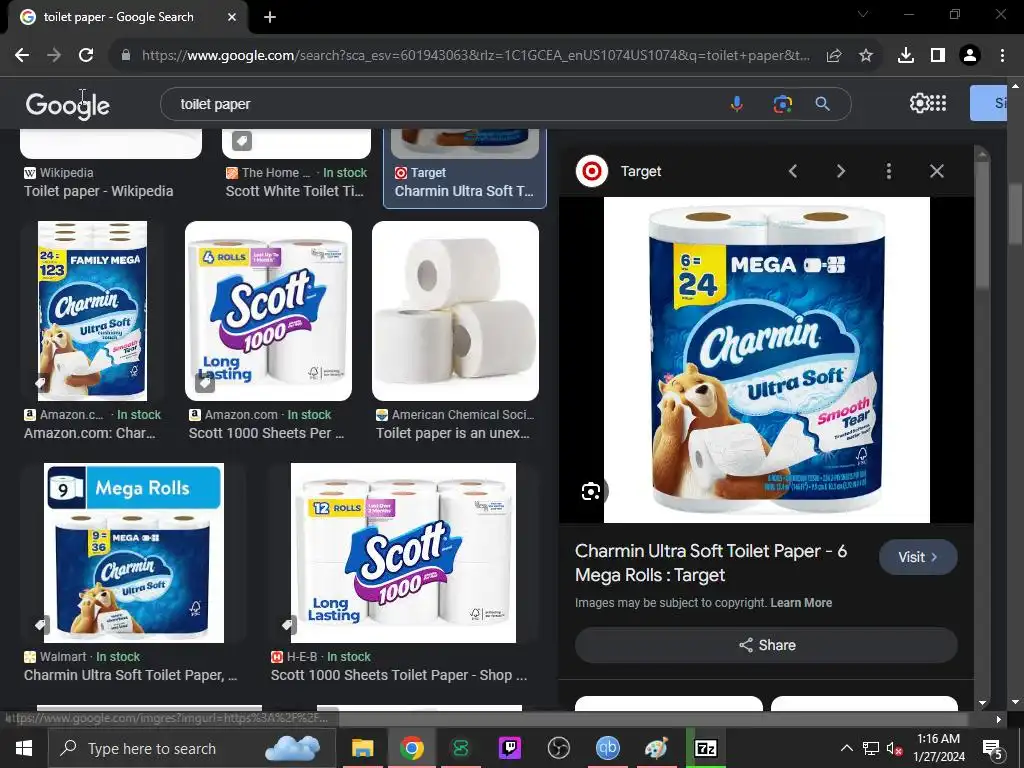
Task: Click the magnifying glass search button
Action: pos(822,104)
